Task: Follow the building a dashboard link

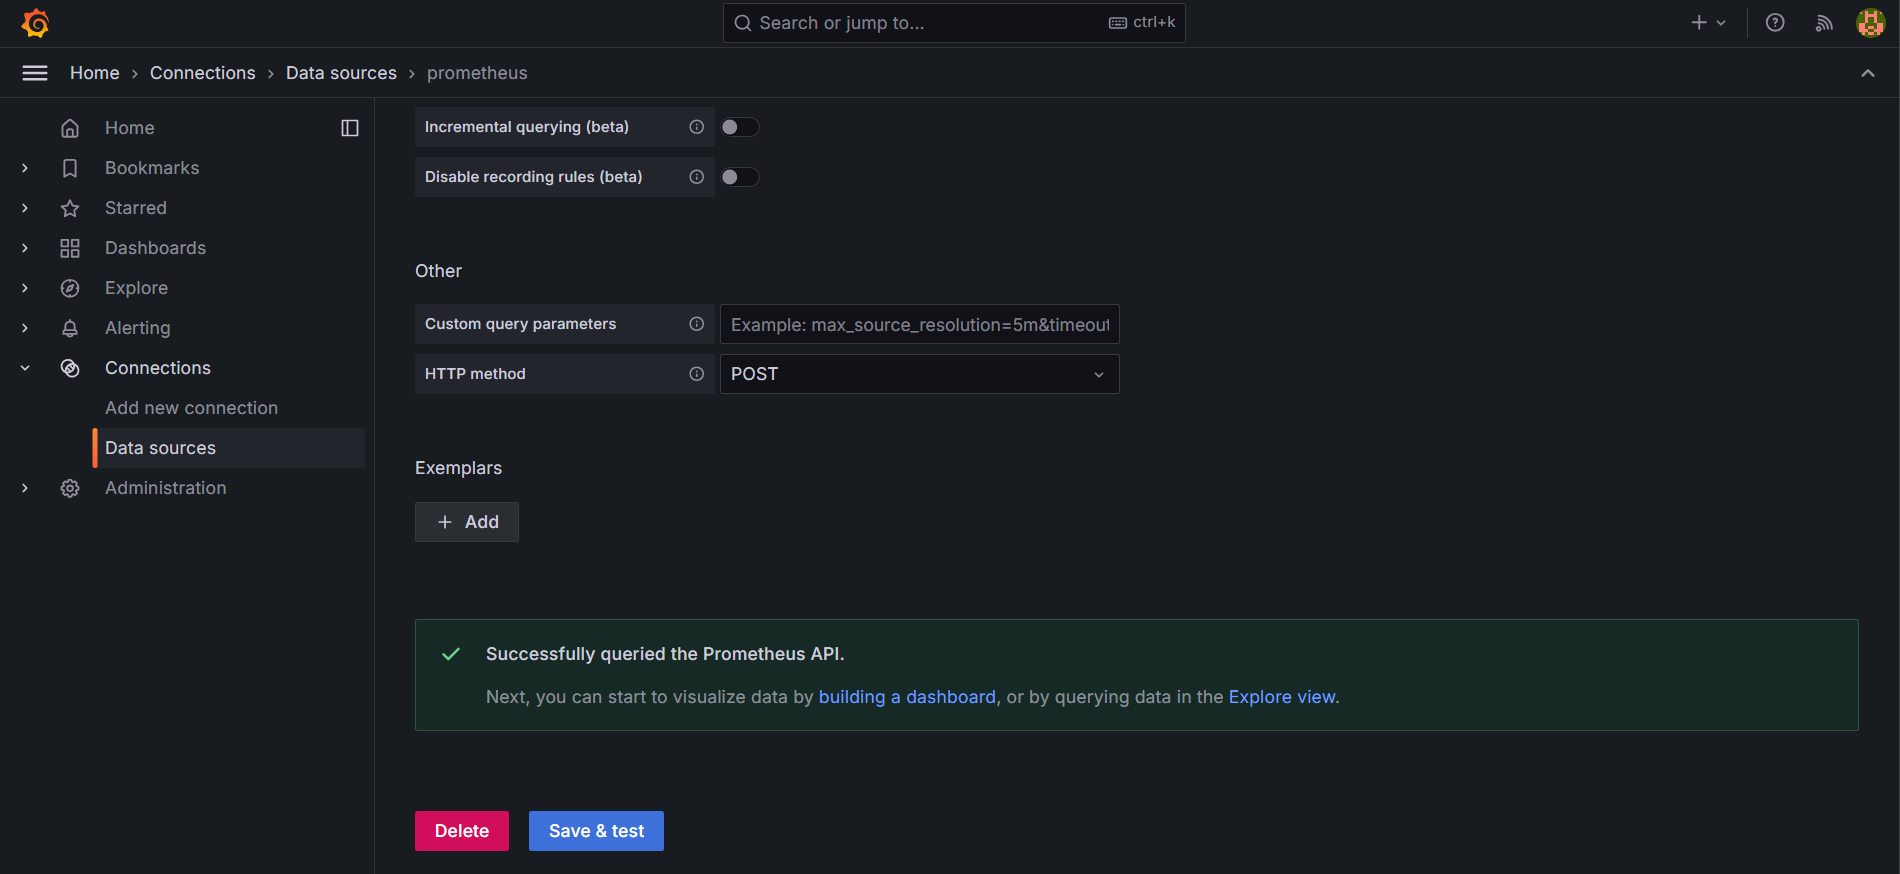Action: 907,697
